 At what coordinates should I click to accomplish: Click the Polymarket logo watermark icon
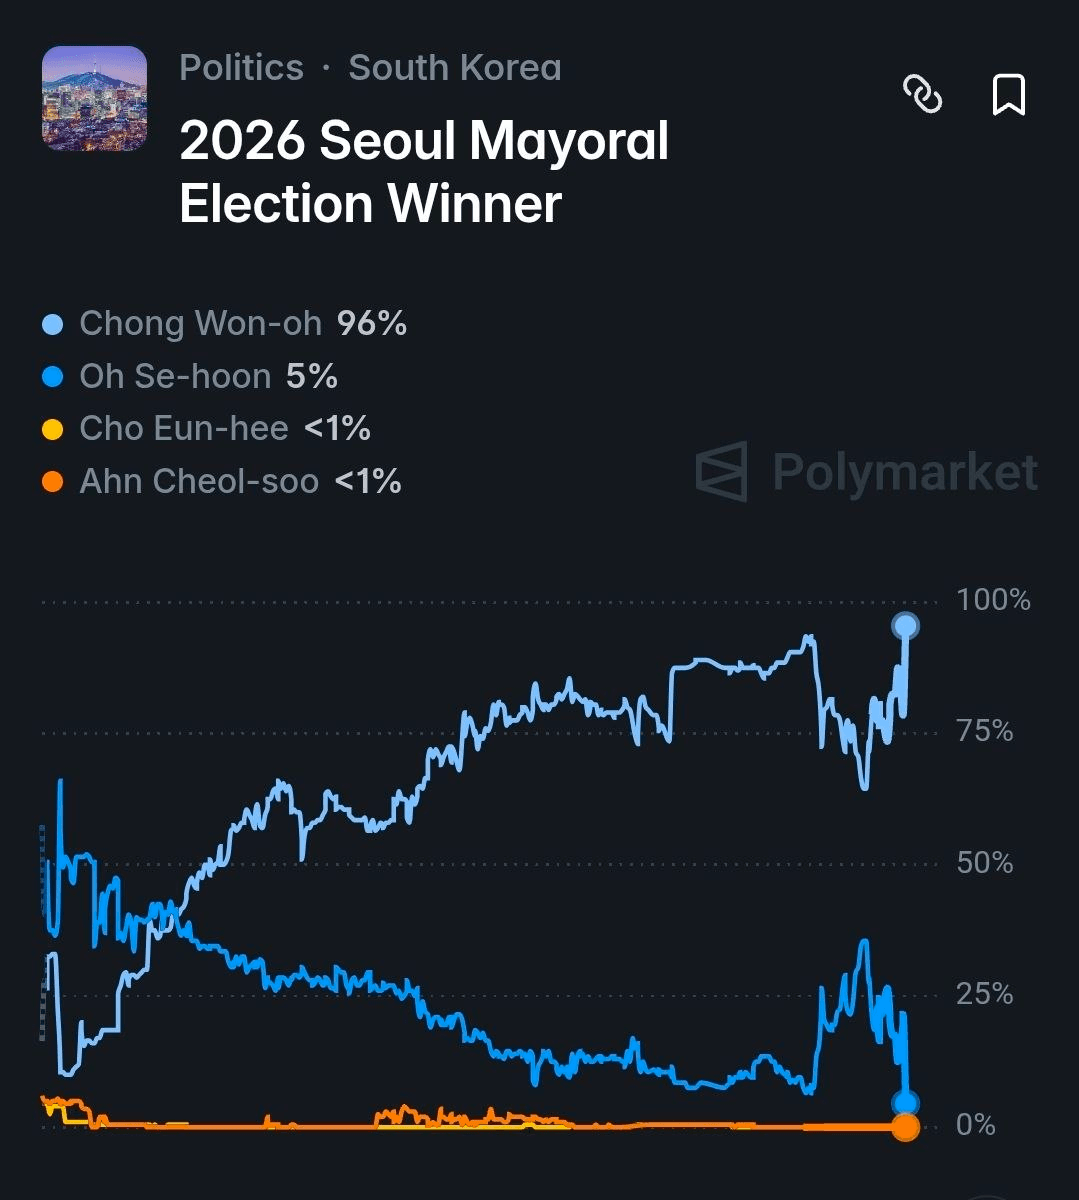pyautogui.click(x=722, y=470)
